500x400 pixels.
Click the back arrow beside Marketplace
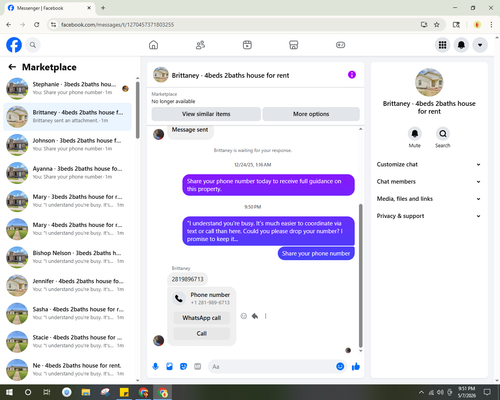coord(12,67)
